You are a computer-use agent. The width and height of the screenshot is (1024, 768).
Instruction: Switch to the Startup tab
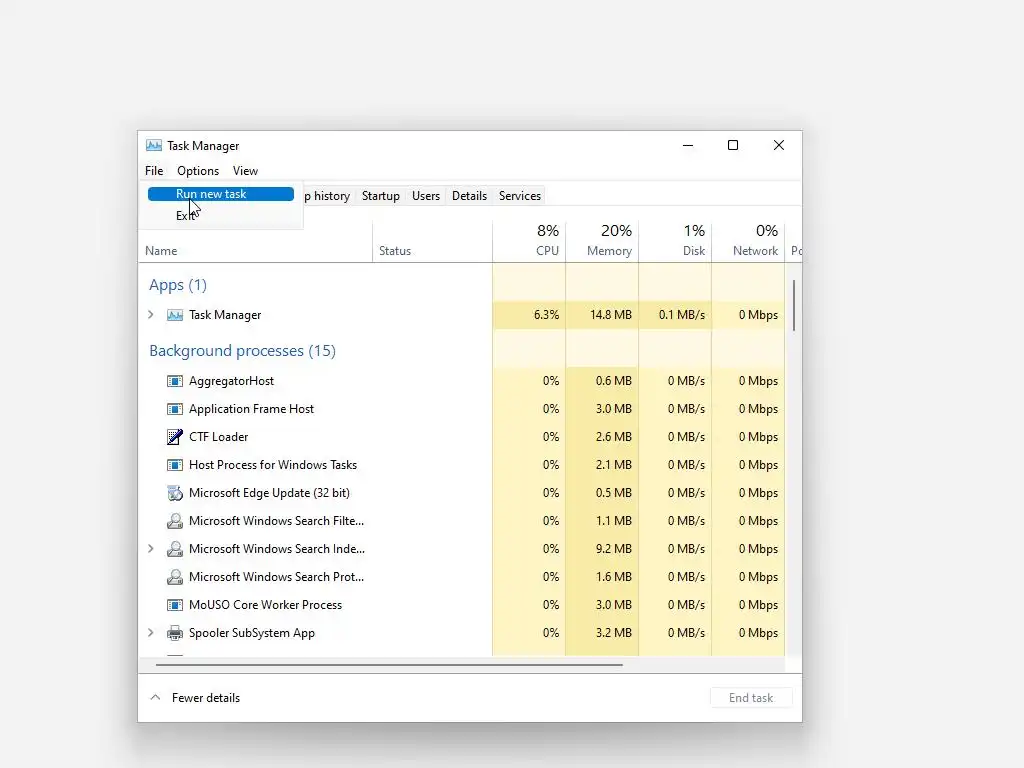tap(381, 196)
